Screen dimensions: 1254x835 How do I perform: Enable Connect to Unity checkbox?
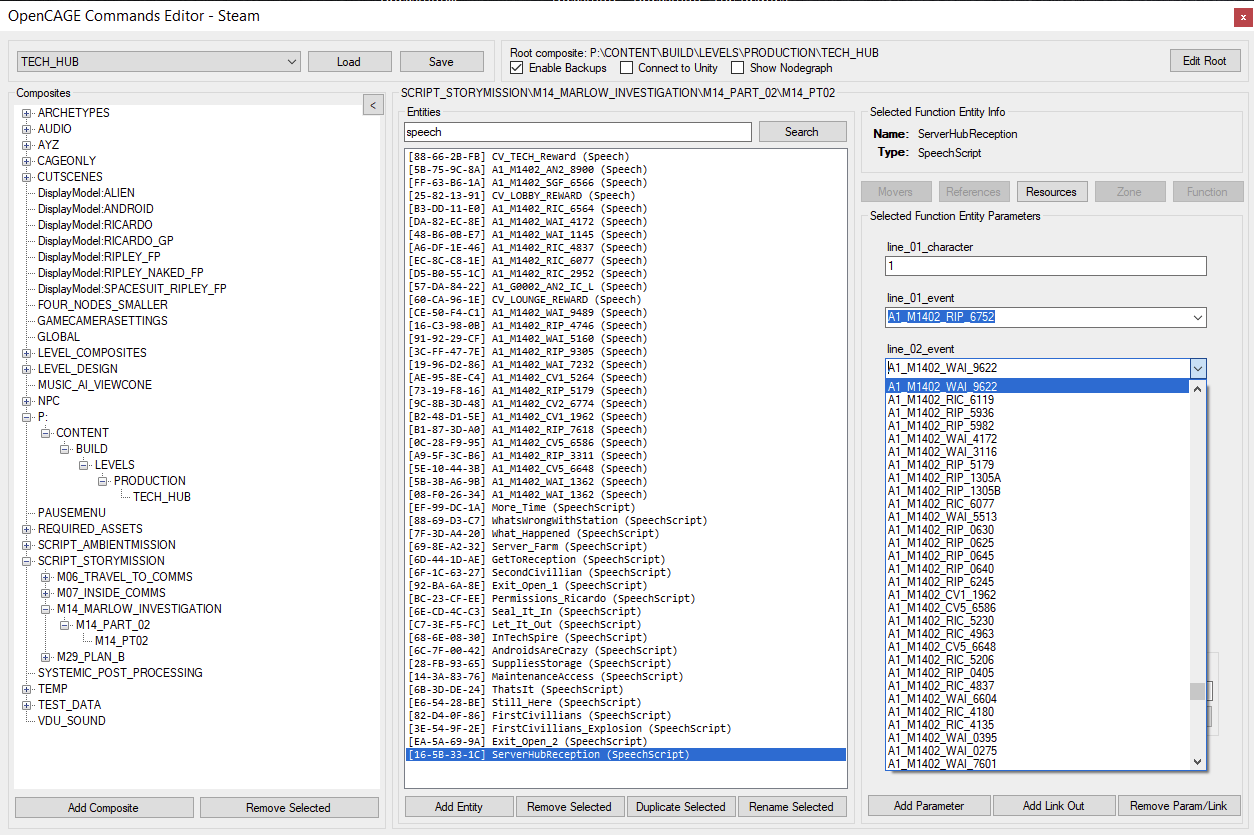coord(626,68)
